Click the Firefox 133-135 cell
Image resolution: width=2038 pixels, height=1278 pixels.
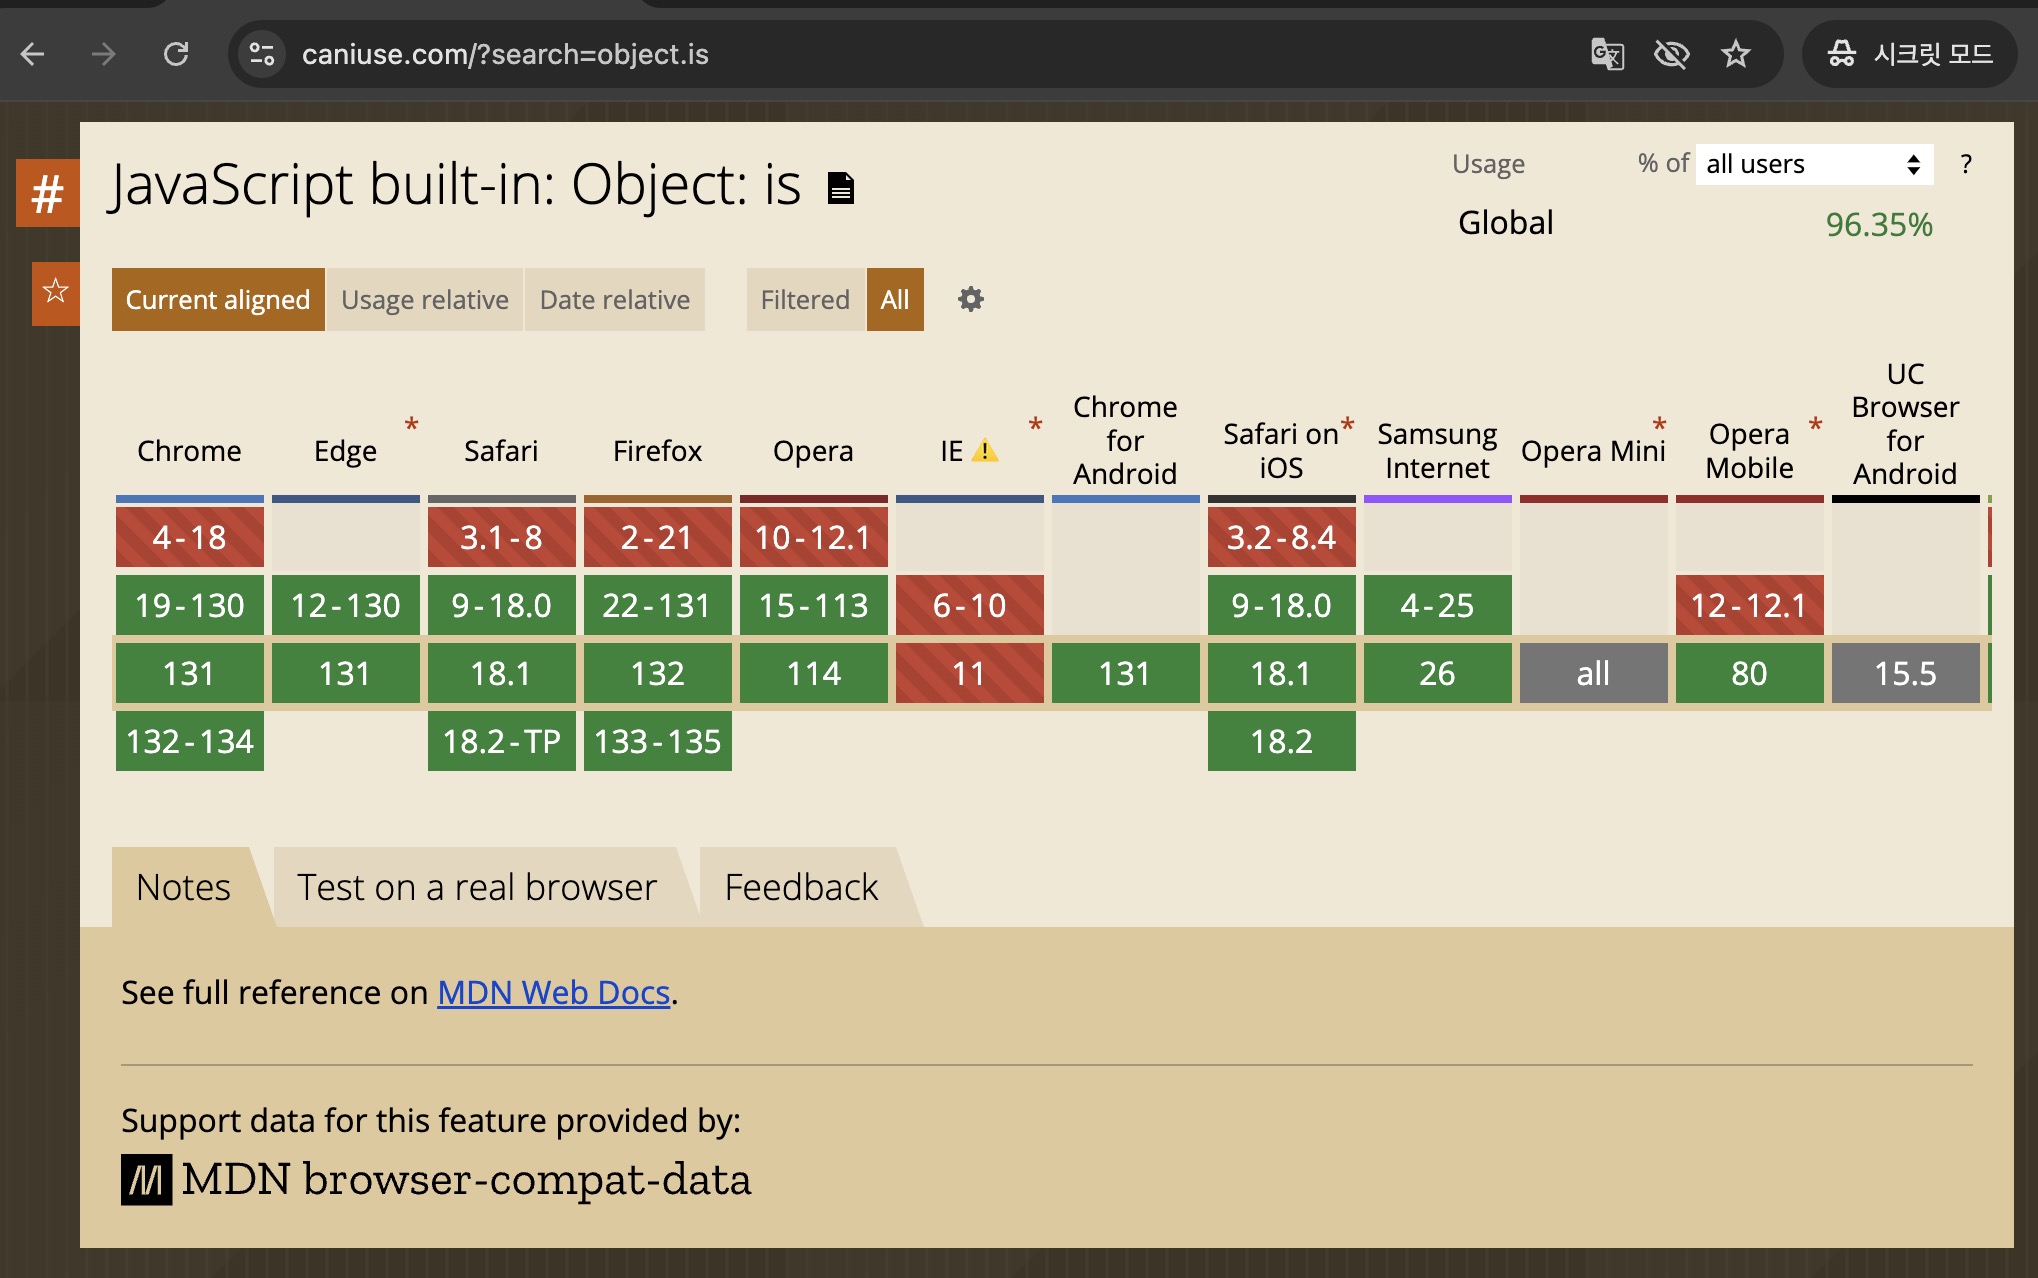coord(657,741)
